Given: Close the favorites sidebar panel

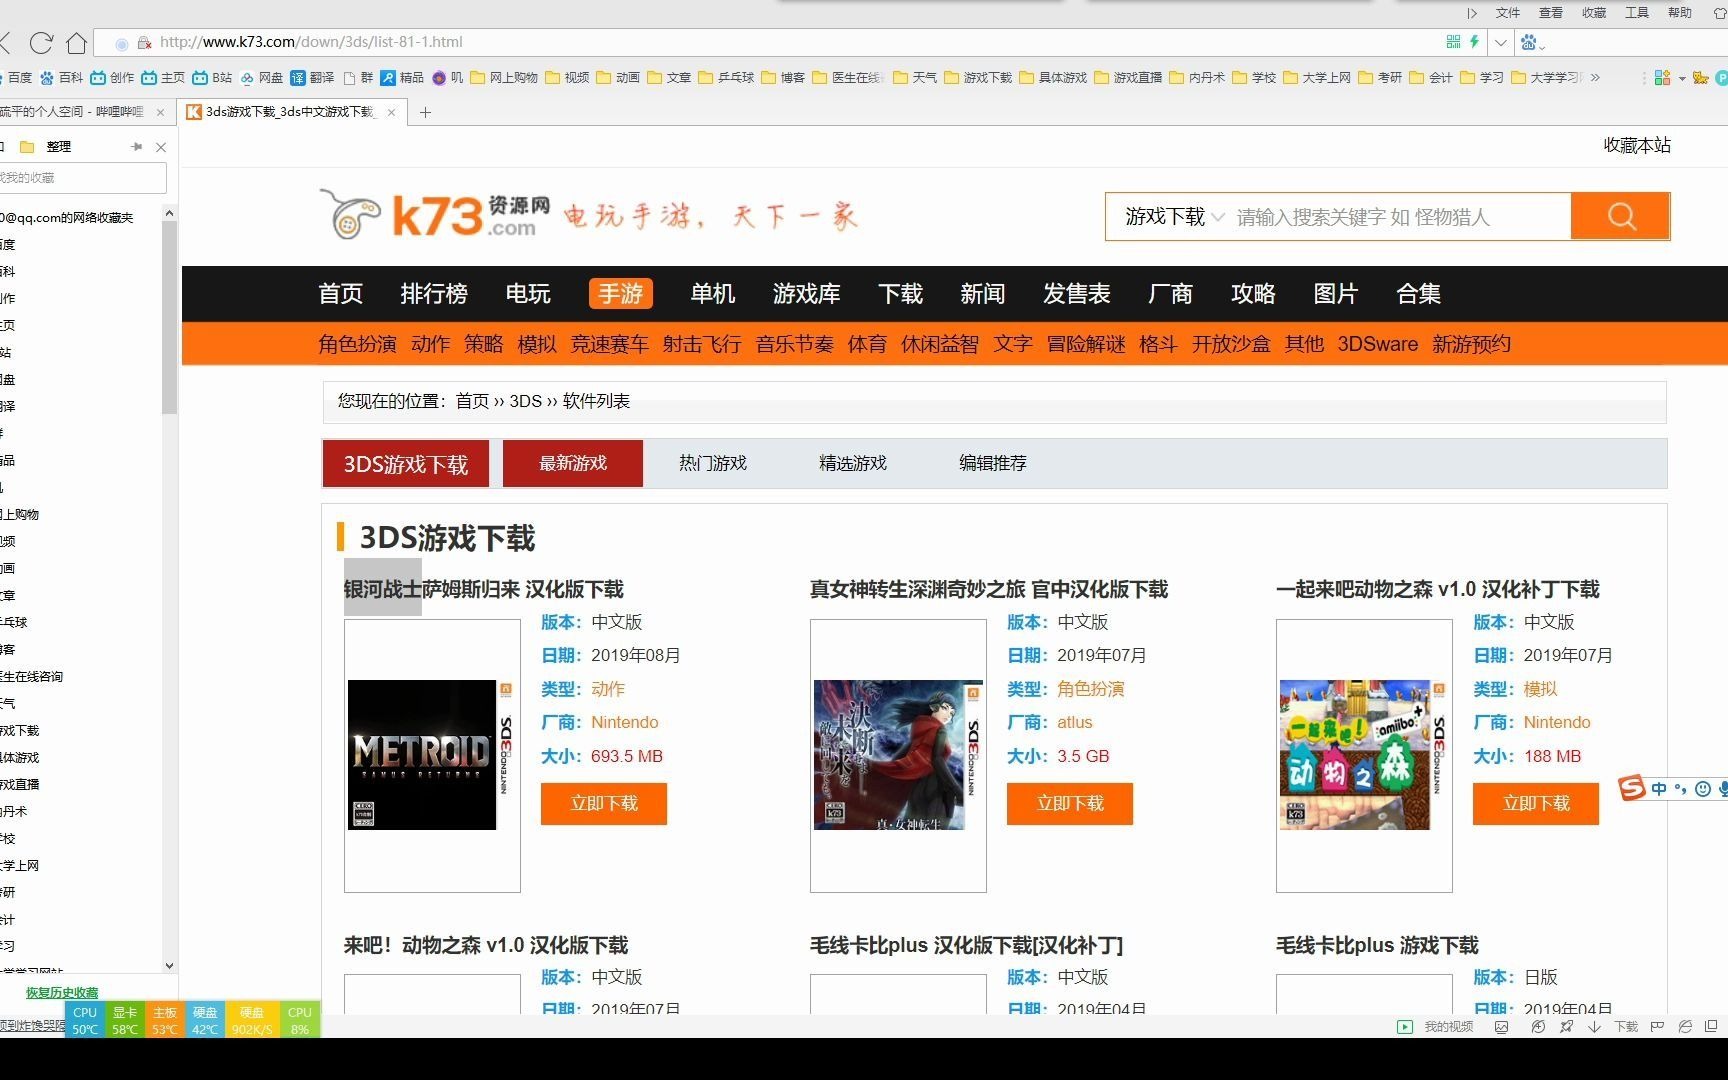Looking at the screenshot, I should [161, 147].
